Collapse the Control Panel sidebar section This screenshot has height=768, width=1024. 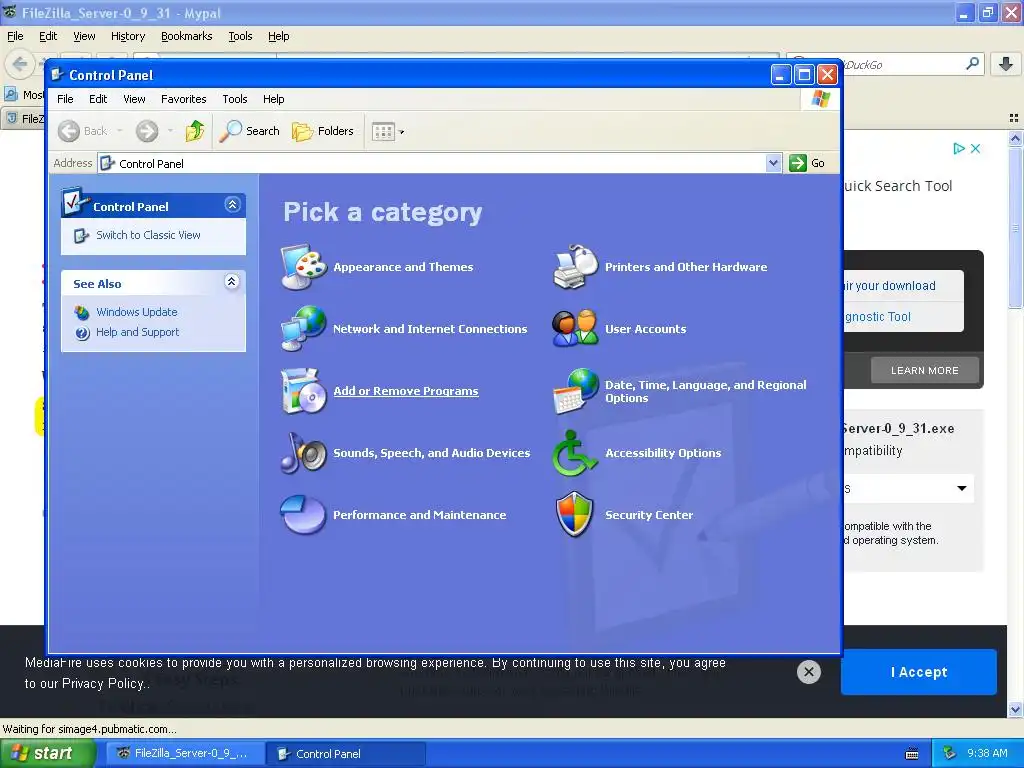[232, 205]
